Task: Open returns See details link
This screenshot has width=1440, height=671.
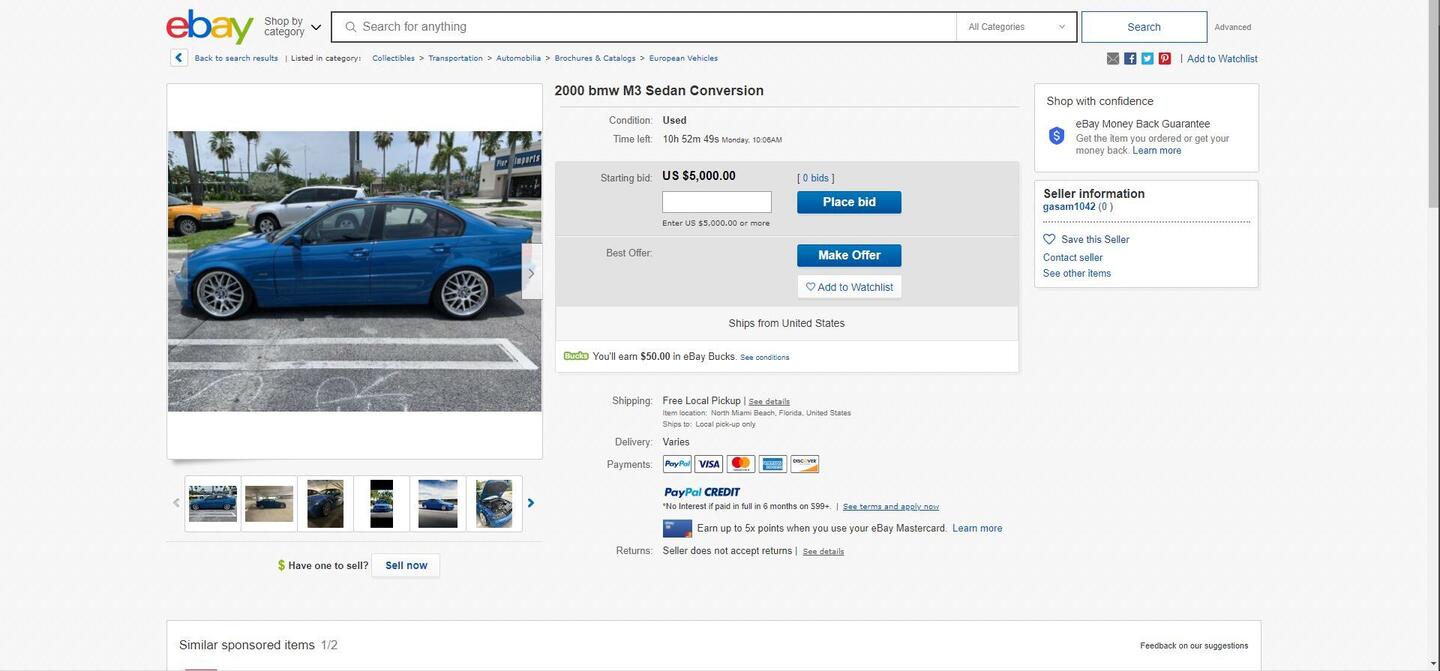Action: click(x=823, y=552)
